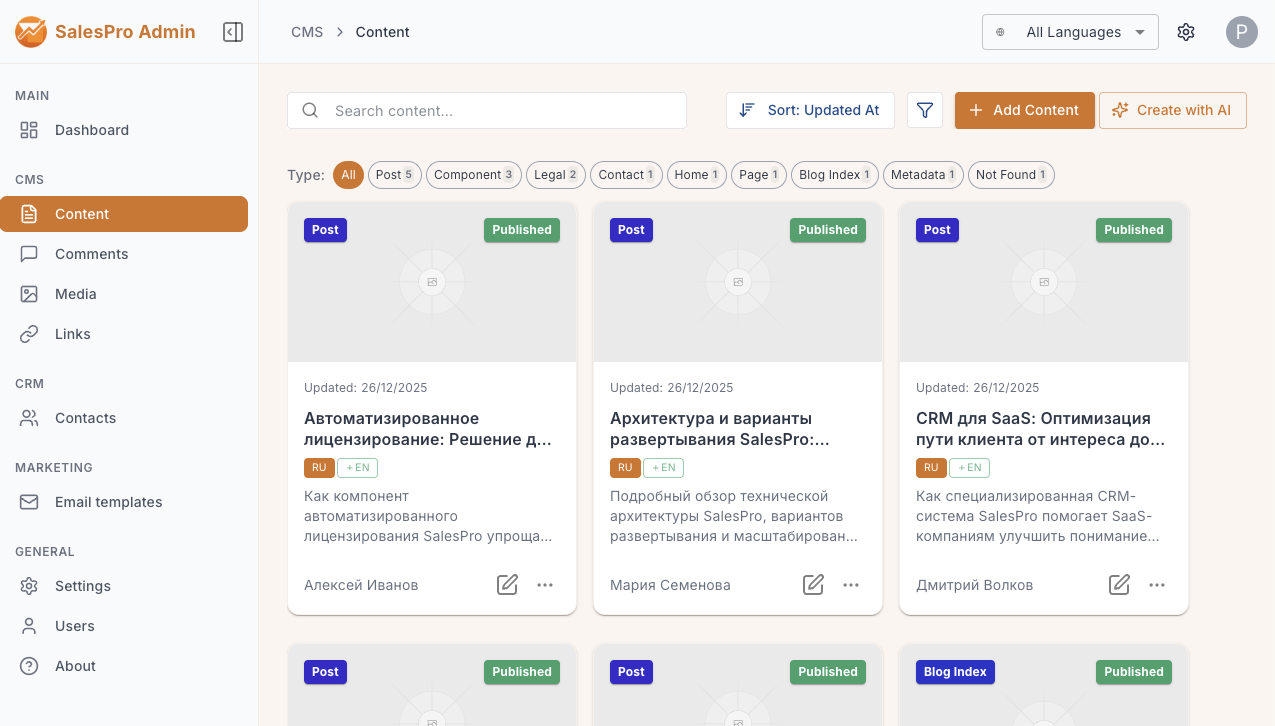Viewport: 1275px width, 726px height.
Task: Open the filter funnel icon next to Sort
Action: (x=924, y=110)
